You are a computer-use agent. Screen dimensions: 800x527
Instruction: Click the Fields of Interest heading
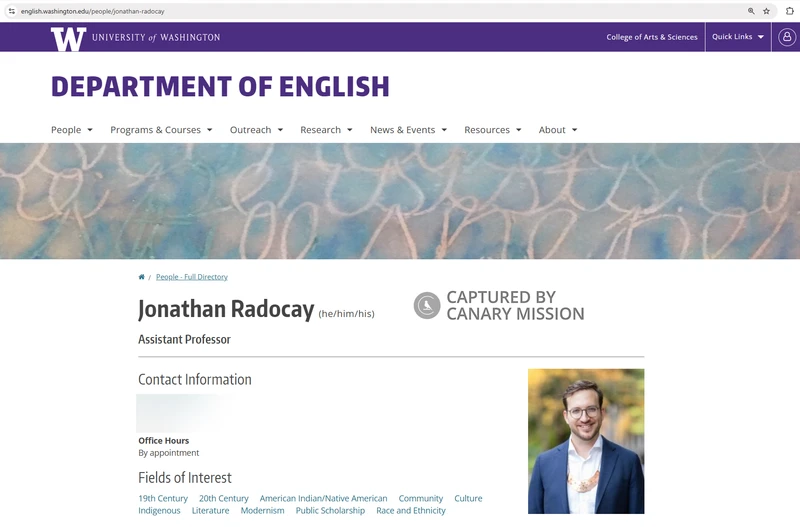[185, 478]
